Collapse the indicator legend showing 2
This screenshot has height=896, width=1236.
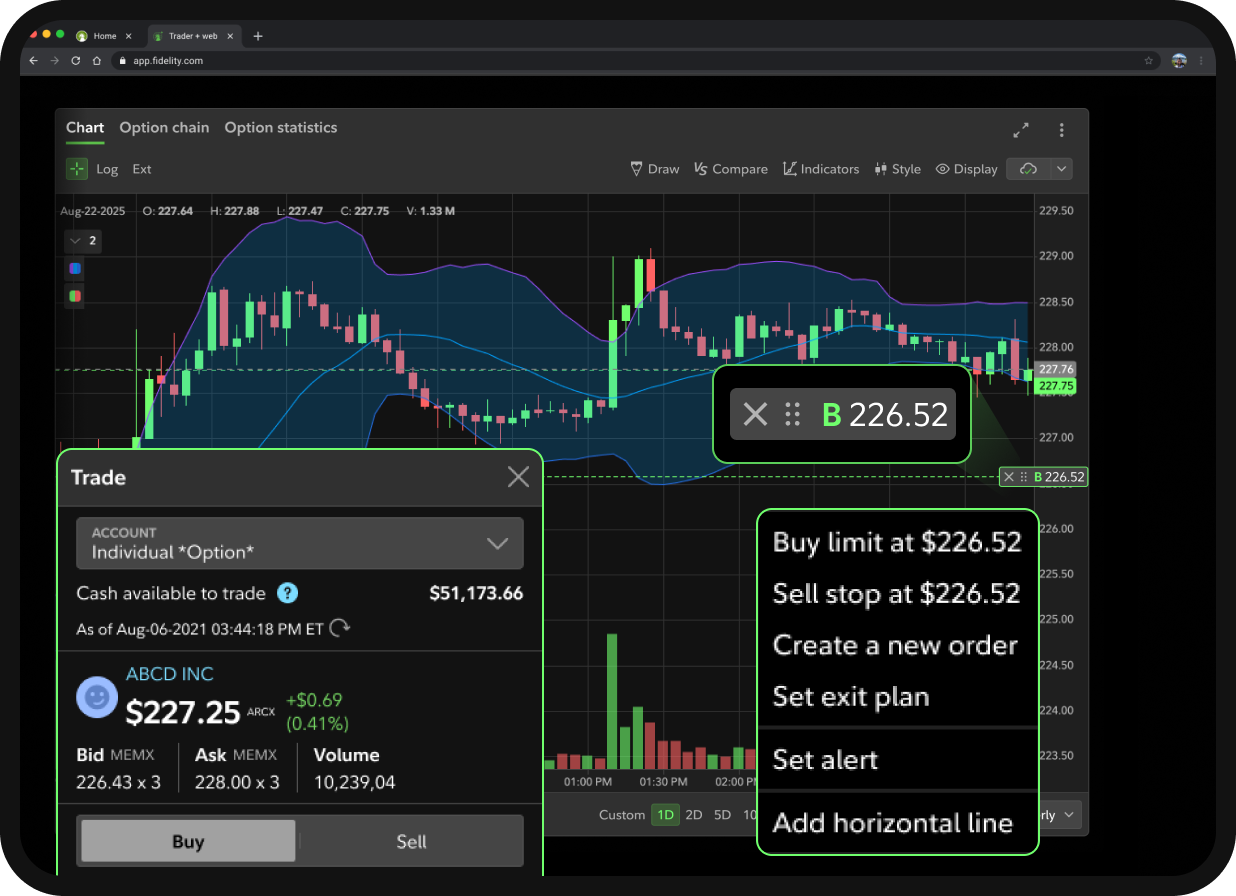75,241
